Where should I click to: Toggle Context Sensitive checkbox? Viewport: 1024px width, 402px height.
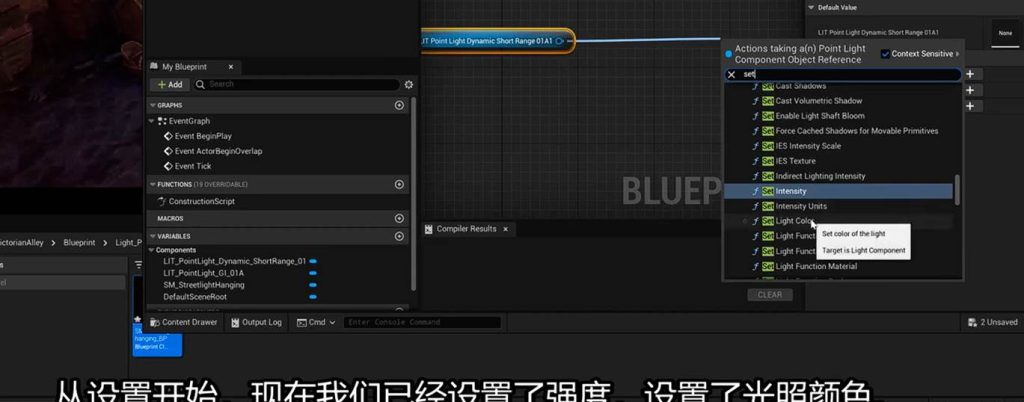tap(885, 54)
